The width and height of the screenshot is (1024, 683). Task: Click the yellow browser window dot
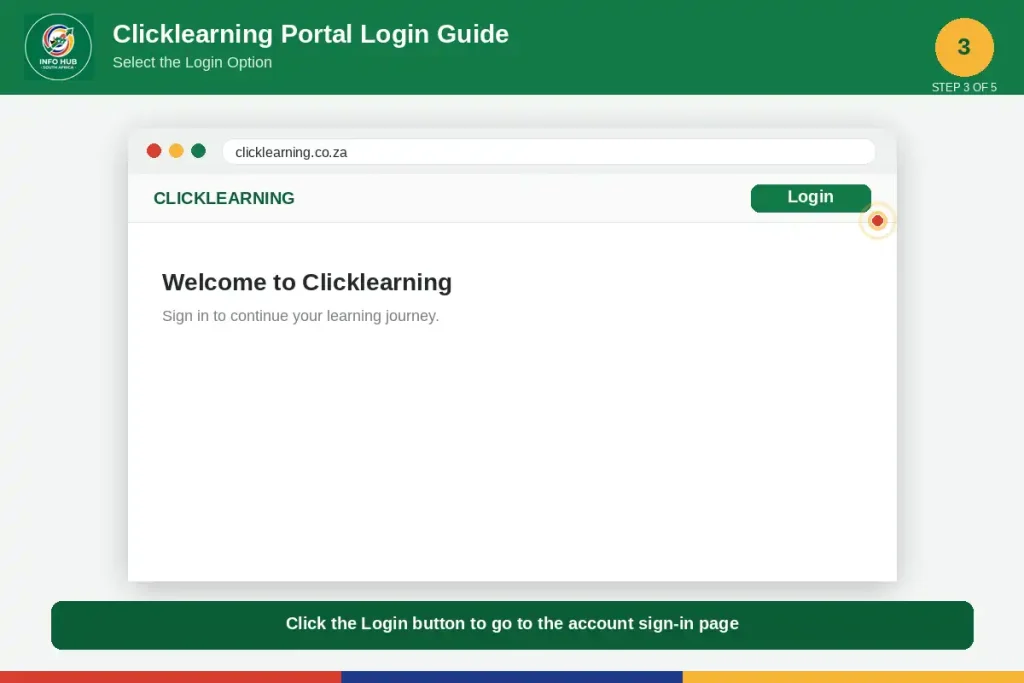[176, 151]
